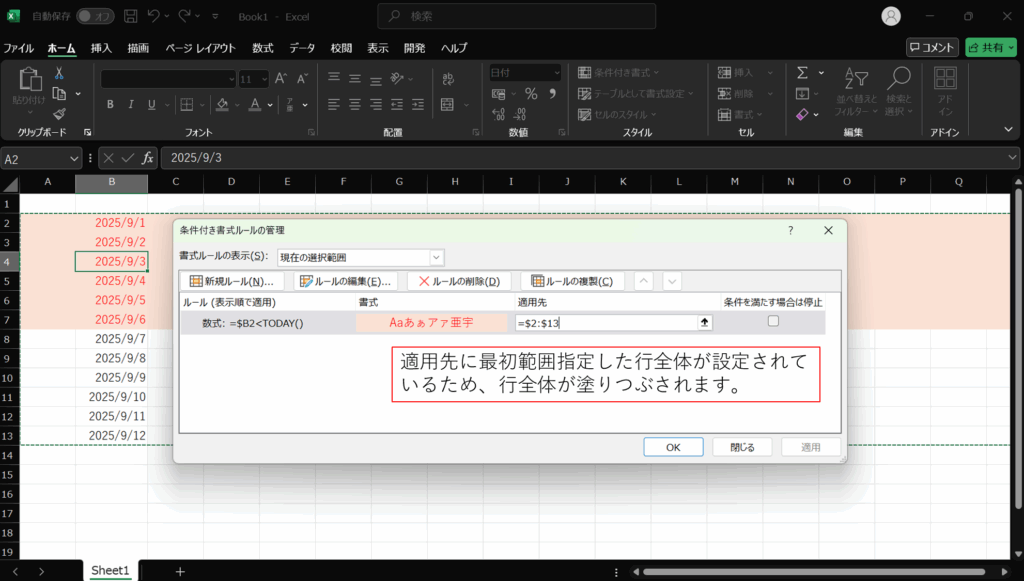This screenshot has width=1024, height=581.
Task: Switch to the 挿入 tab
Action: click(101, 48)
